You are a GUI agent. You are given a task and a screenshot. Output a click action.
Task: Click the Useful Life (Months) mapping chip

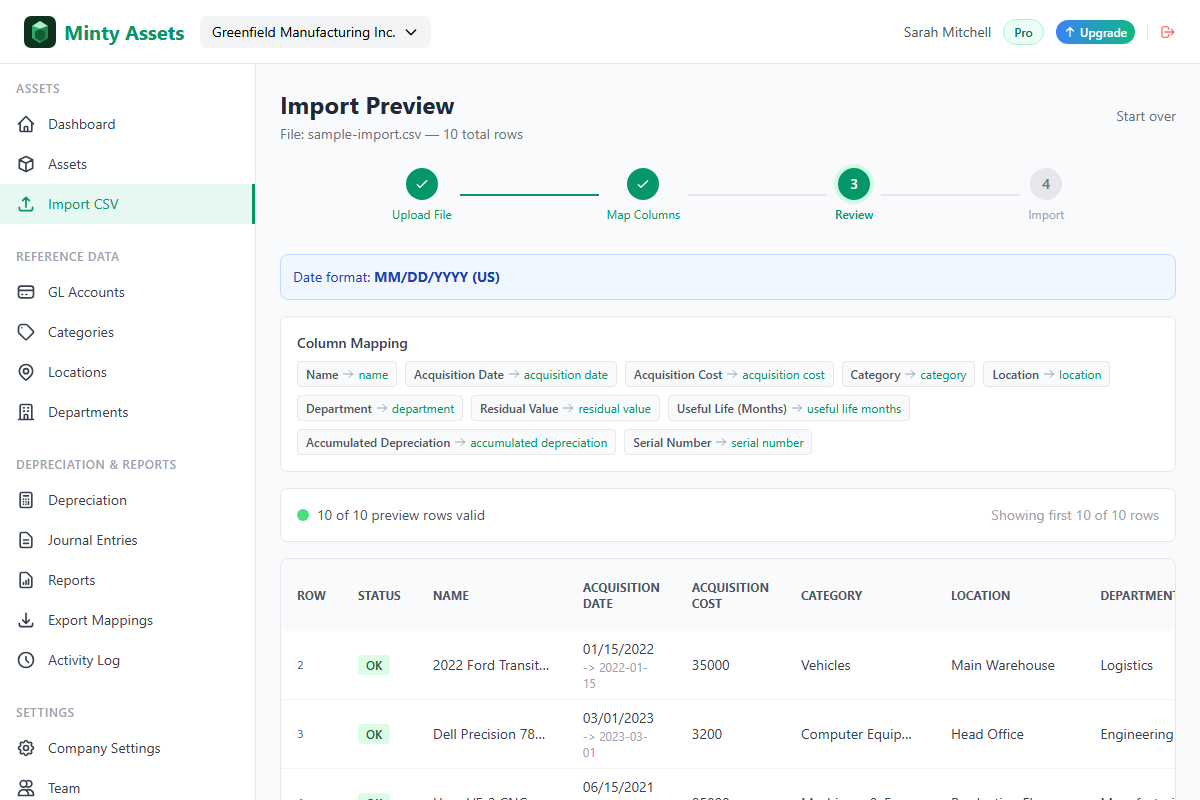(789, 409)
